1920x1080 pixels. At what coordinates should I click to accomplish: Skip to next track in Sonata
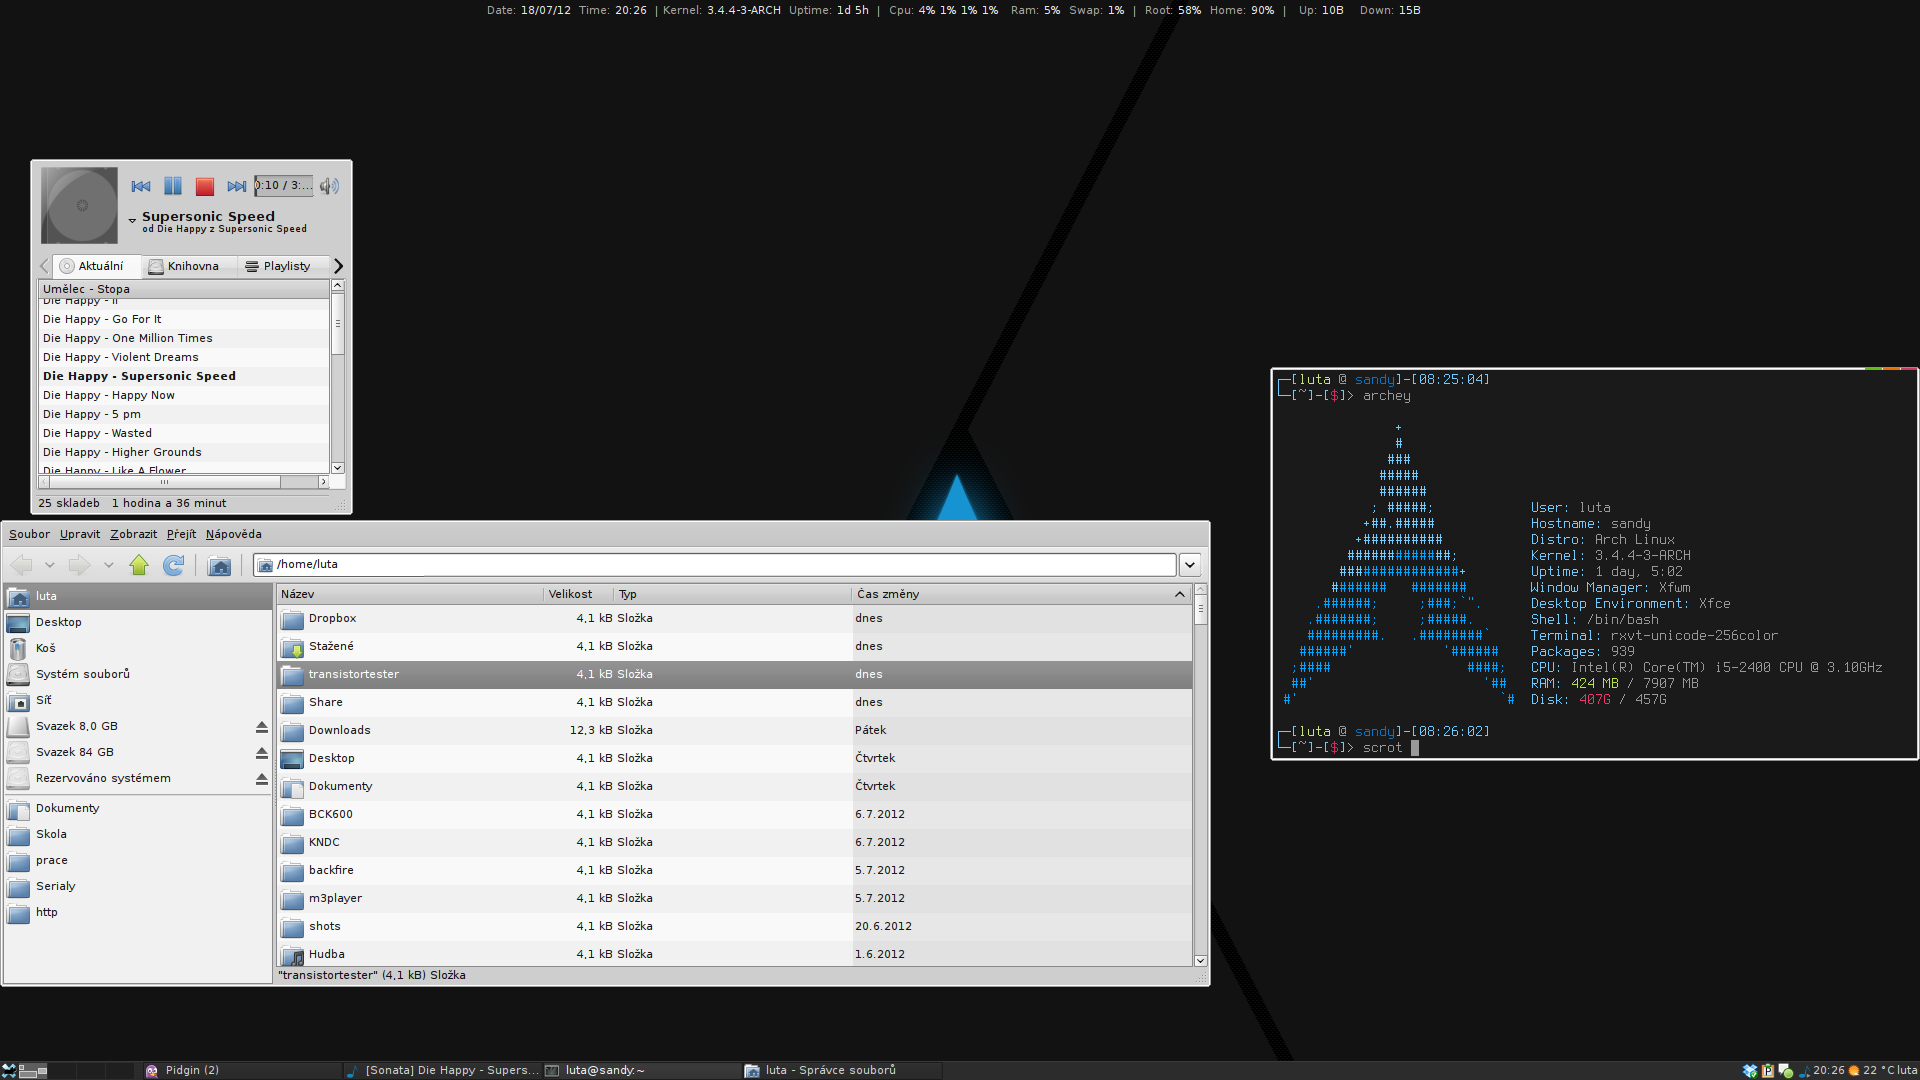tap(237, 186)
